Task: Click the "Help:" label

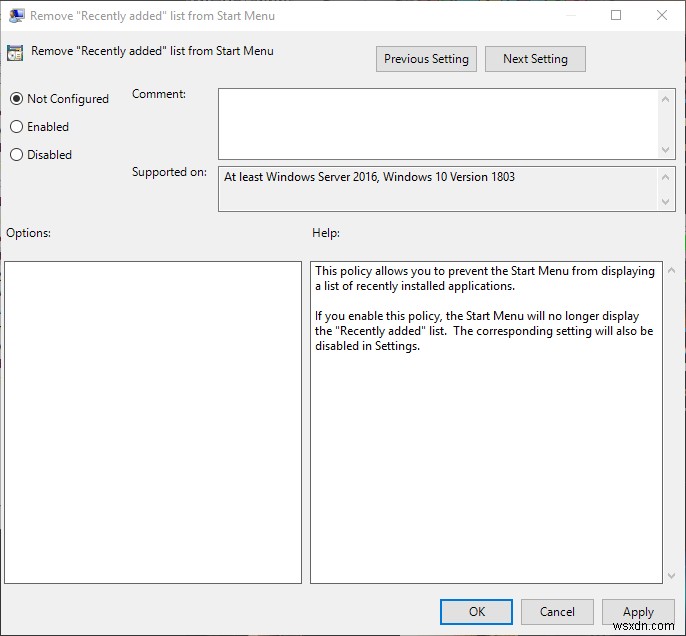Action: 326,233
